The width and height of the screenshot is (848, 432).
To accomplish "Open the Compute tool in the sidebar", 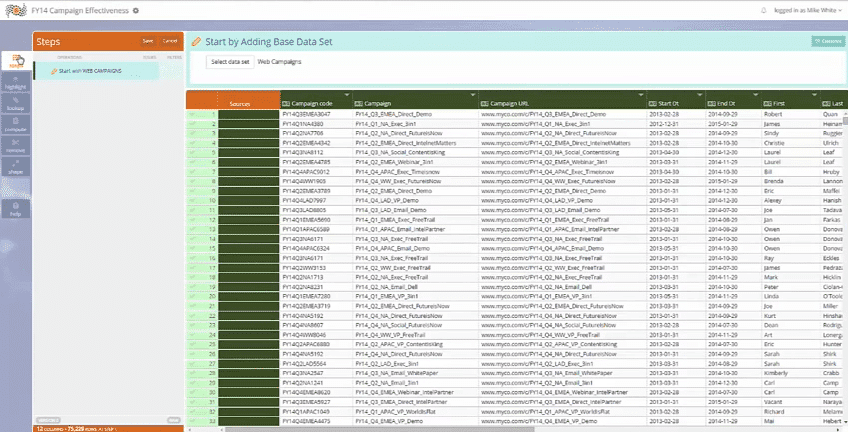I will point(15,124).
